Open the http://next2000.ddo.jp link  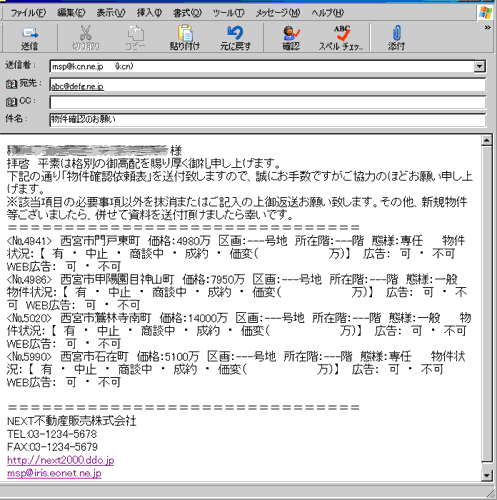click(61, 460)
